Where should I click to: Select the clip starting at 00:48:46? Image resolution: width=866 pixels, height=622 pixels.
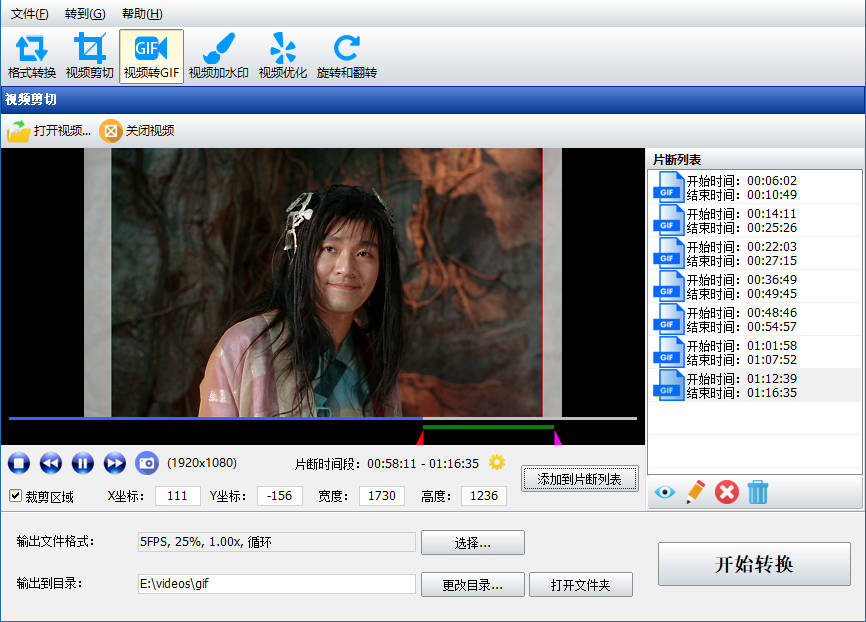click(x=754, y=319)
